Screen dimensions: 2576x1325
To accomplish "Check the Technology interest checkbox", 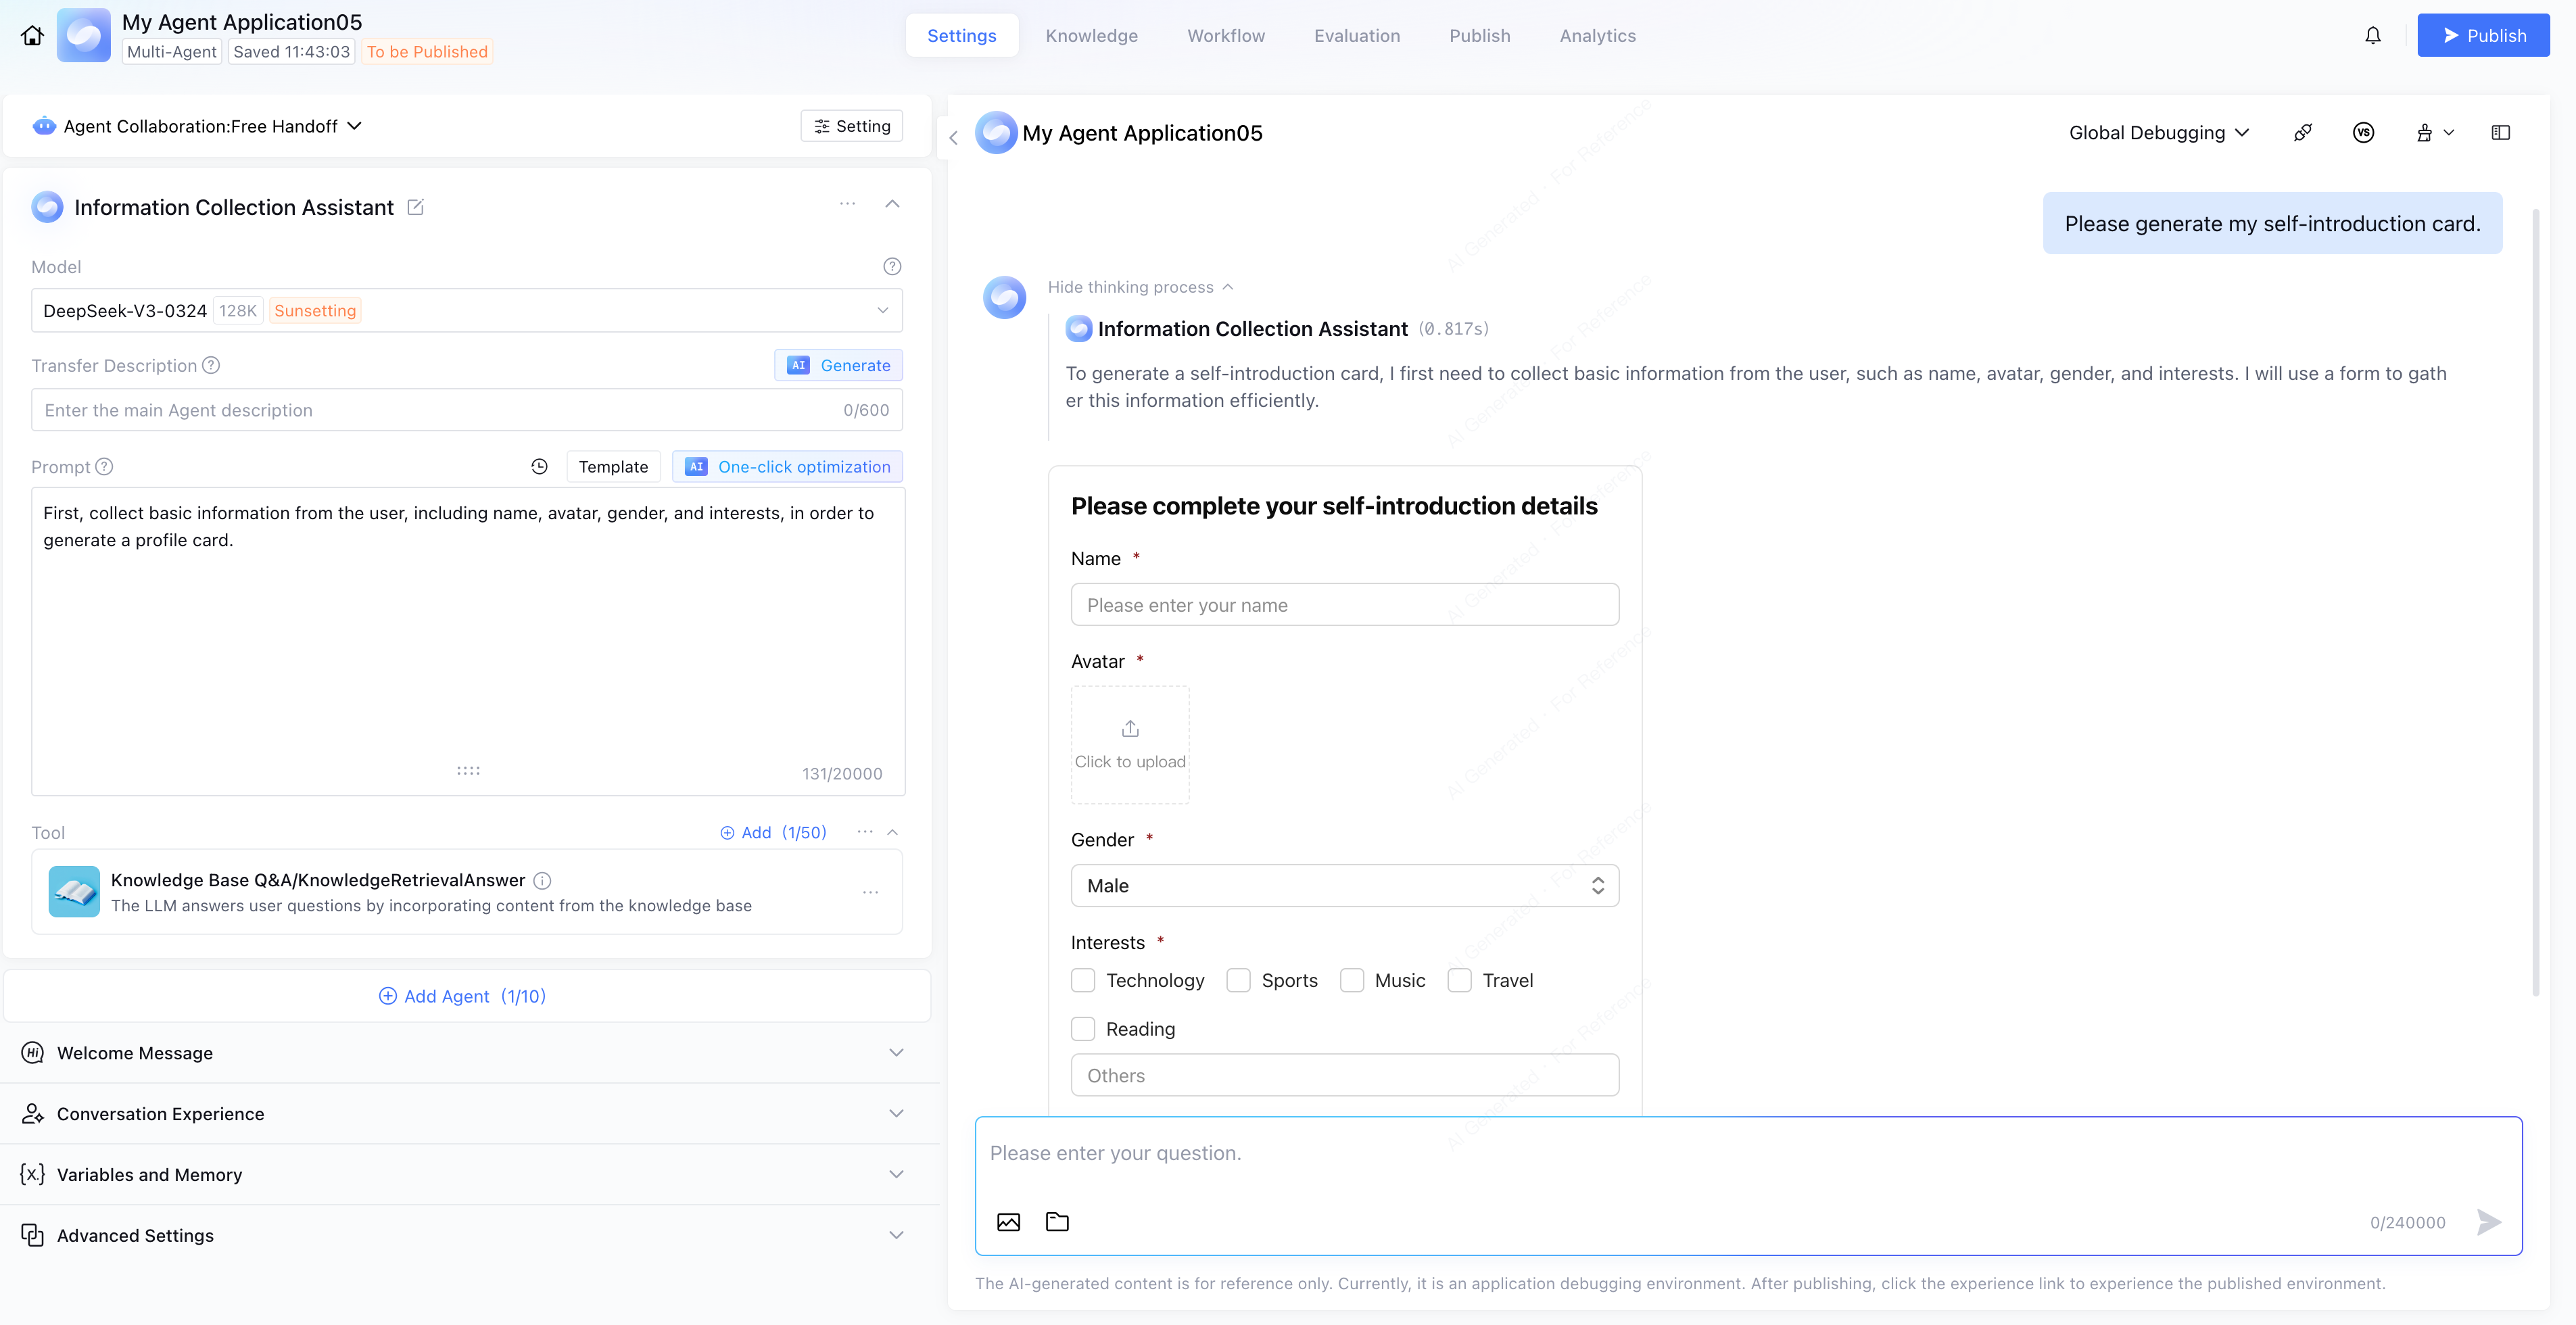I will [1083, 980].
